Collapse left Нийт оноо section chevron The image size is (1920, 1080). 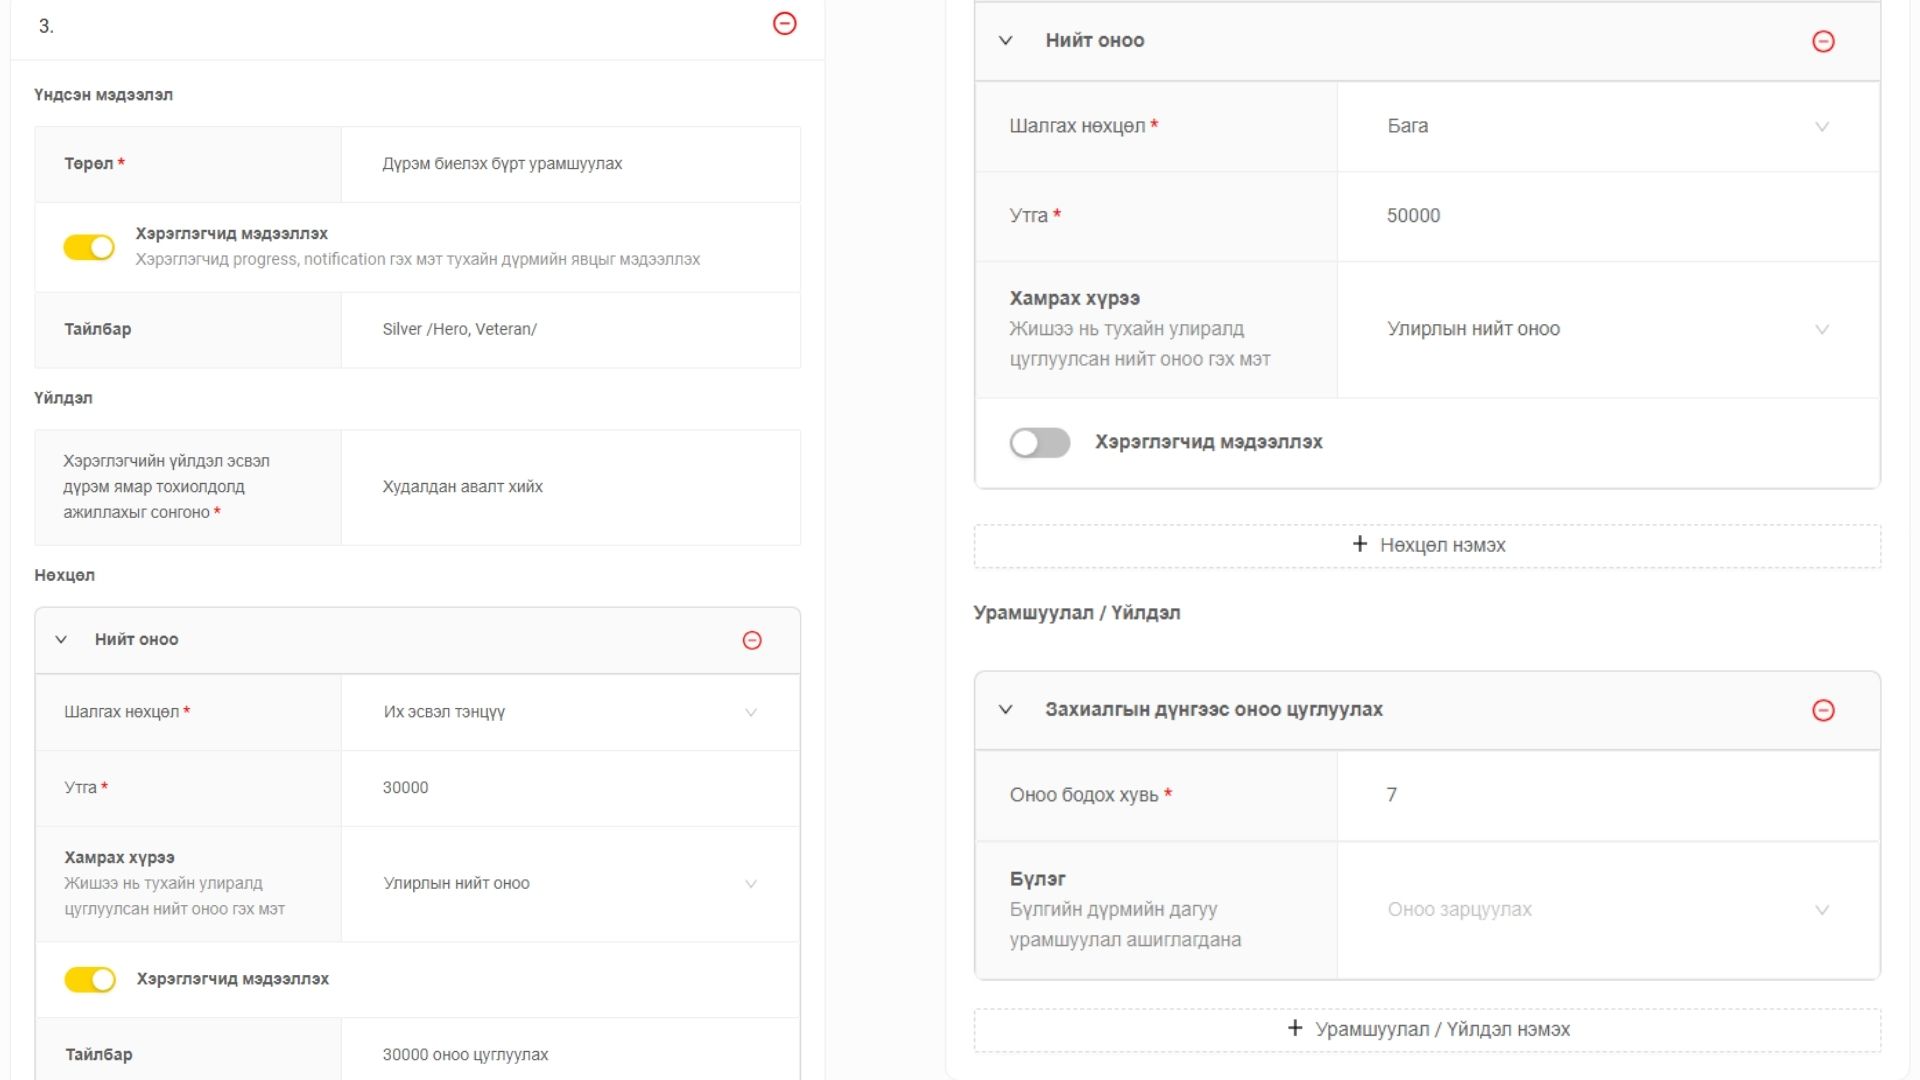click(61, 640)
